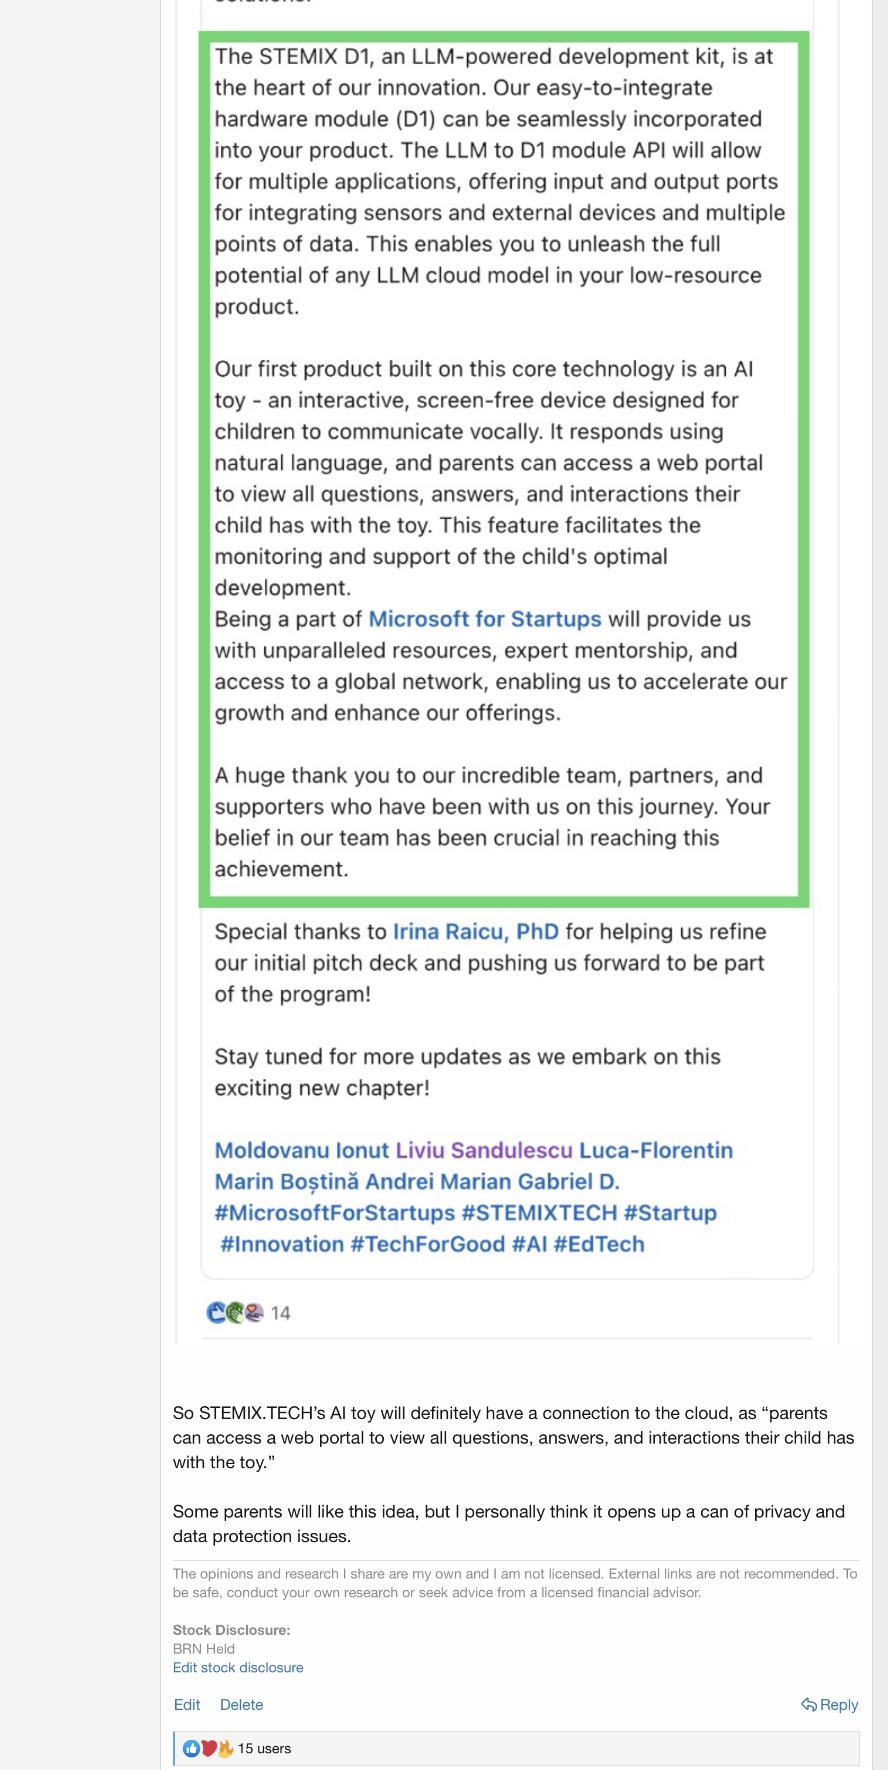The height and width of the screenshot is (1770, 888).
Task: Click the green celebrate clapping reaction icon
Action: 235,1313
